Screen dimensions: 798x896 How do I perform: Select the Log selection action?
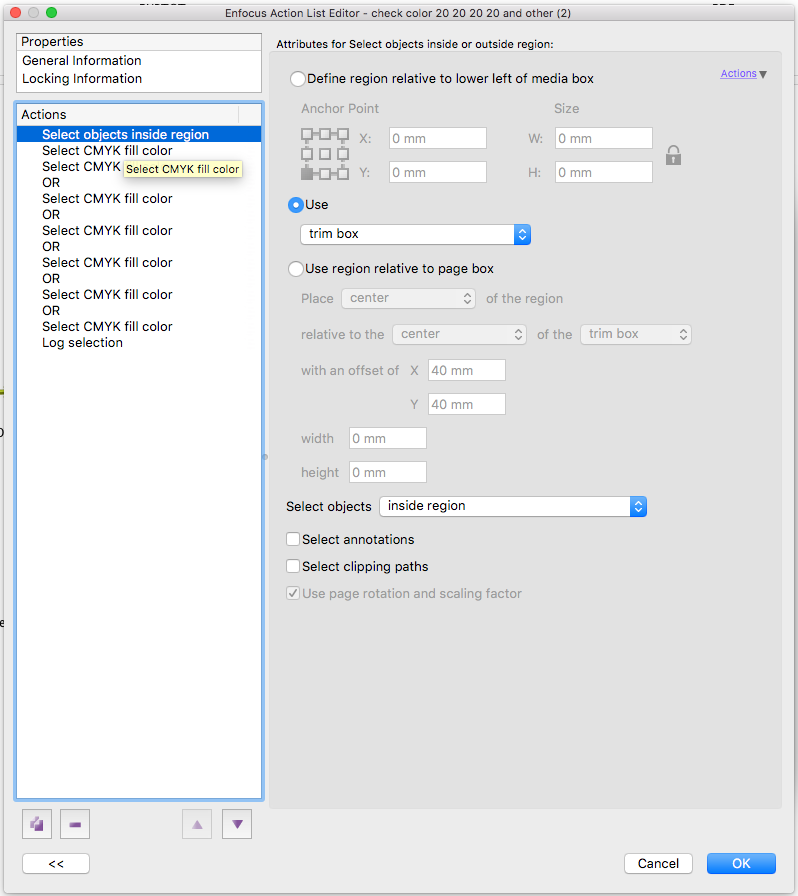(139, 342)
